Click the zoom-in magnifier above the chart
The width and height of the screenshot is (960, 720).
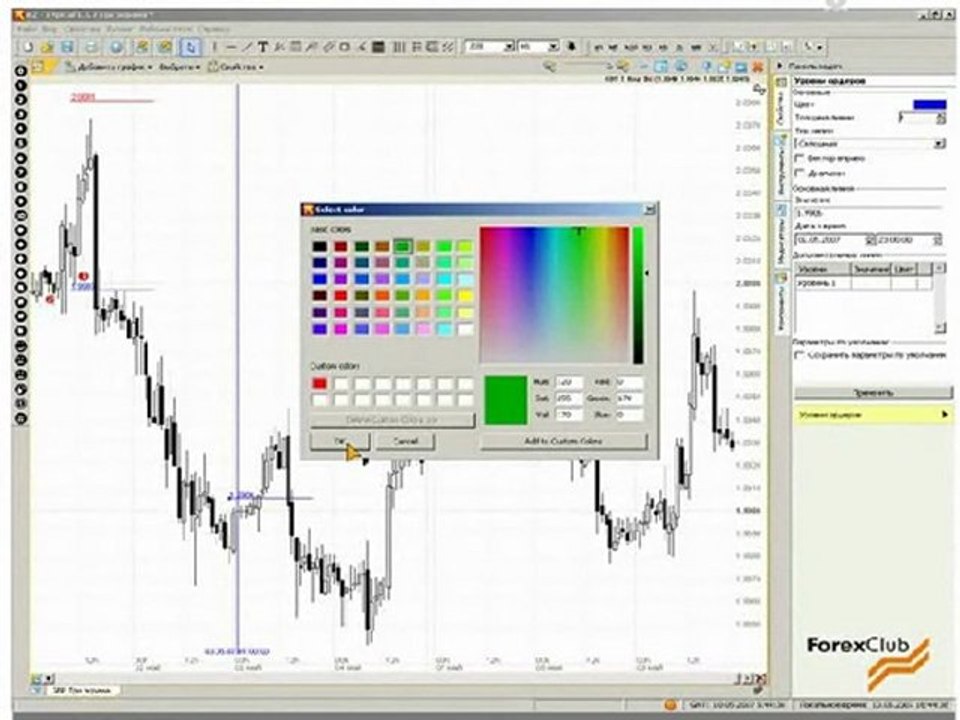coord(623,66)
